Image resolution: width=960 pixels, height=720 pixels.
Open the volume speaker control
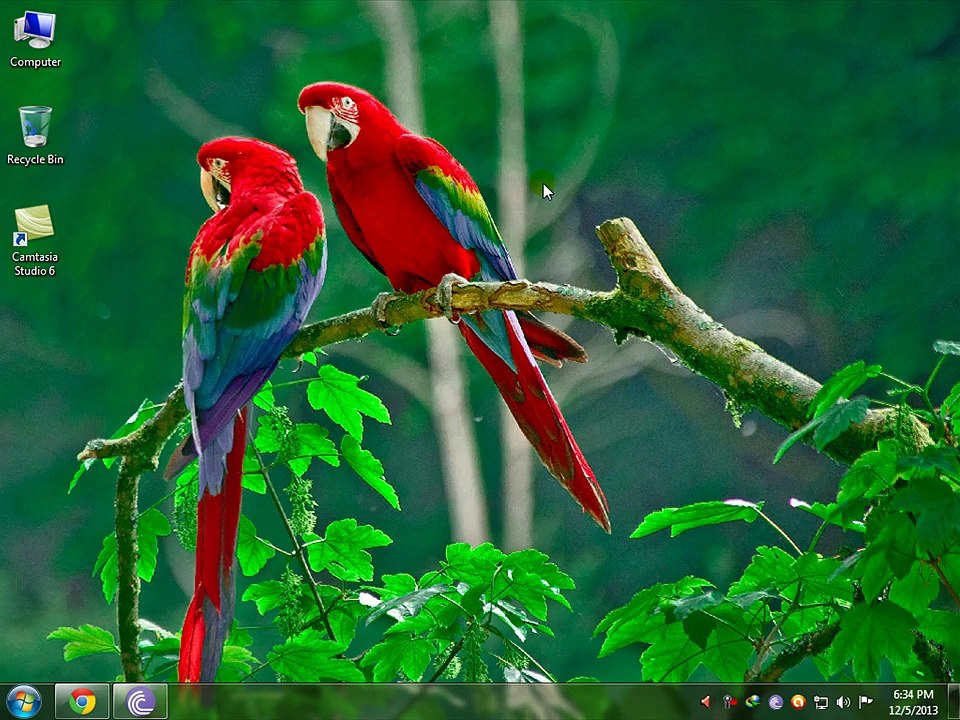[843, 702]
